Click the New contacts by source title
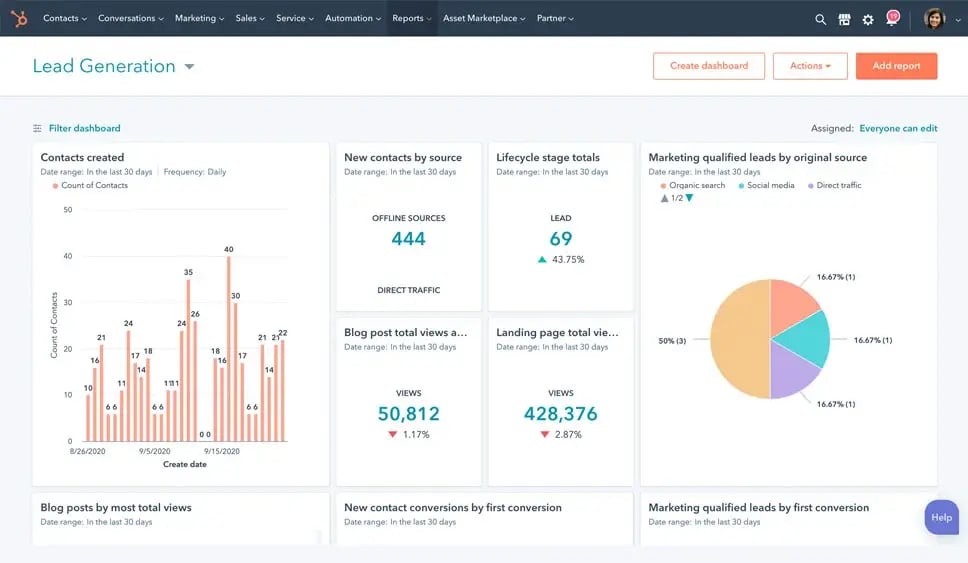 (403, 157)
